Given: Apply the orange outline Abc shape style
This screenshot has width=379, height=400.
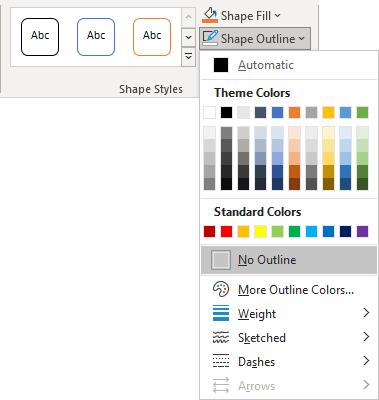Looking at the screenshot, I should pyautogui.click(x=152, y=37).
